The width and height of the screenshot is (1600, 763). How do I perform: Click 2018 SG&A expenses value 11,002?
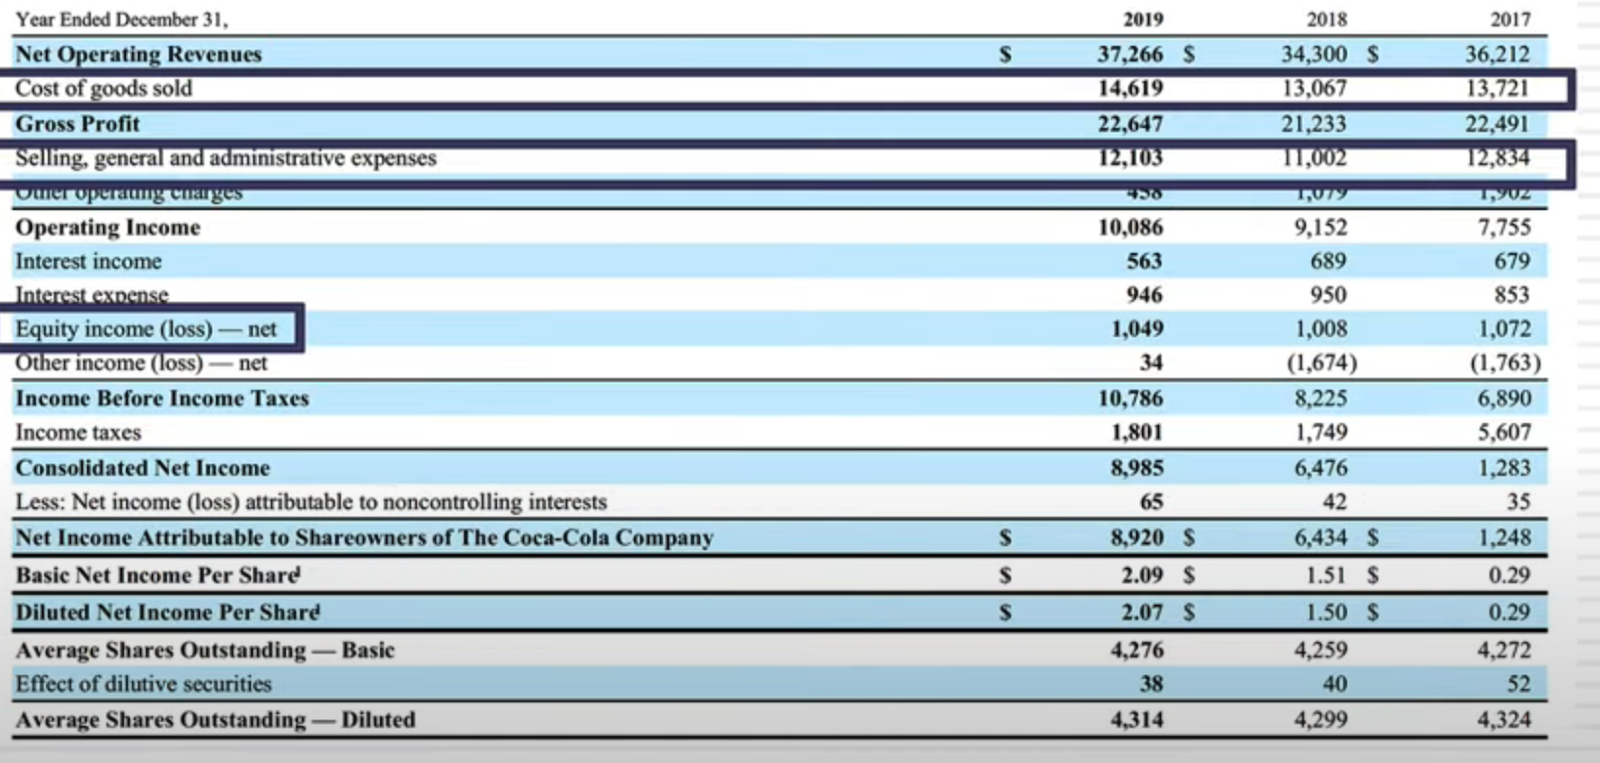pos(1314,158)
